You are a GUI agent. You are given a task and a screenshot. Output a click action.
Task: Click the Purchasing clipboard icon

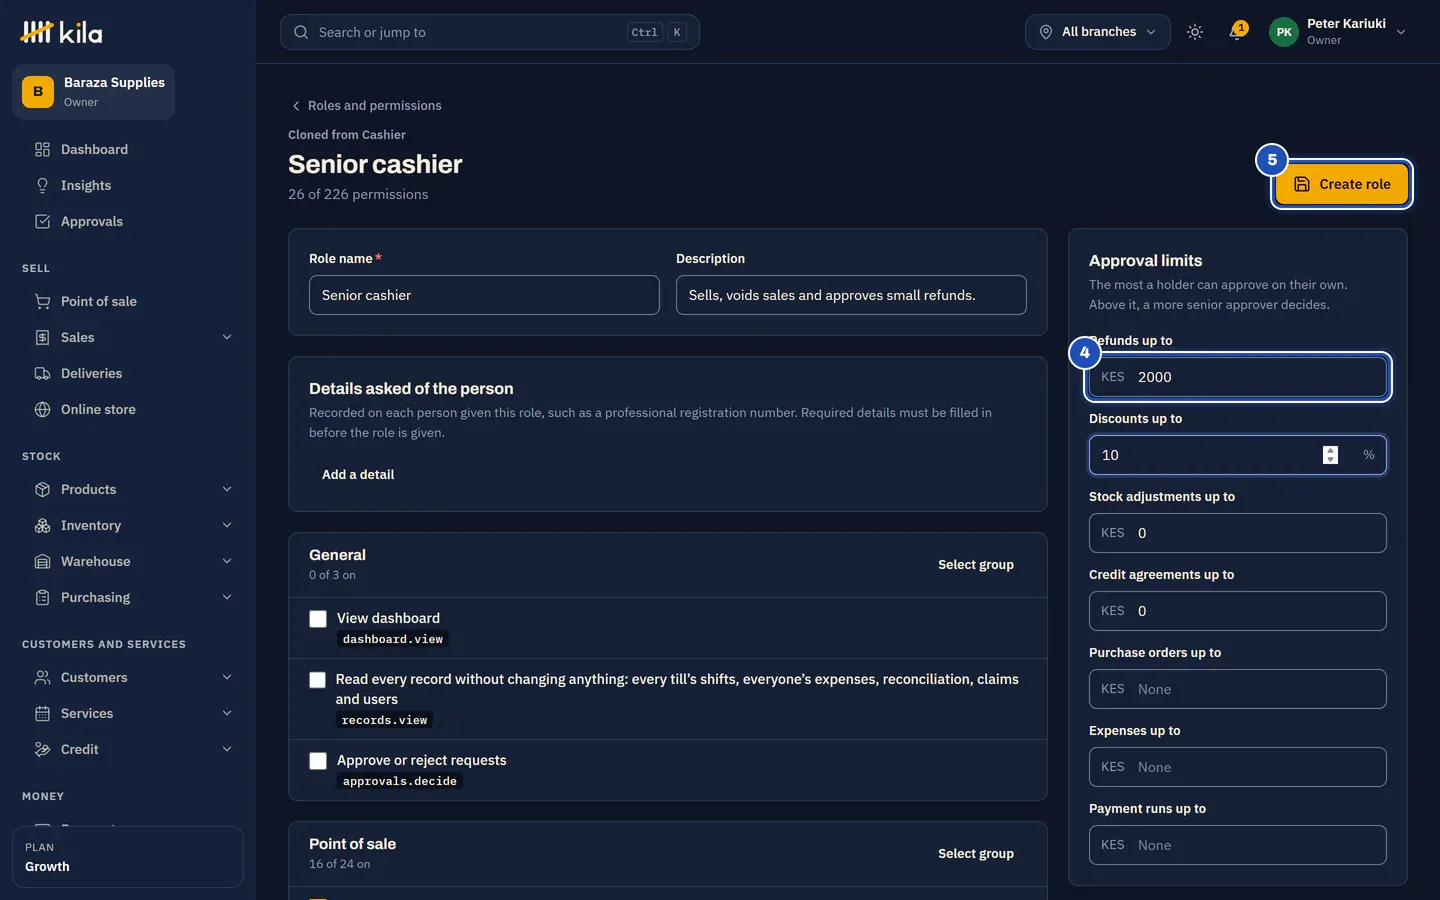pos(42,598)
